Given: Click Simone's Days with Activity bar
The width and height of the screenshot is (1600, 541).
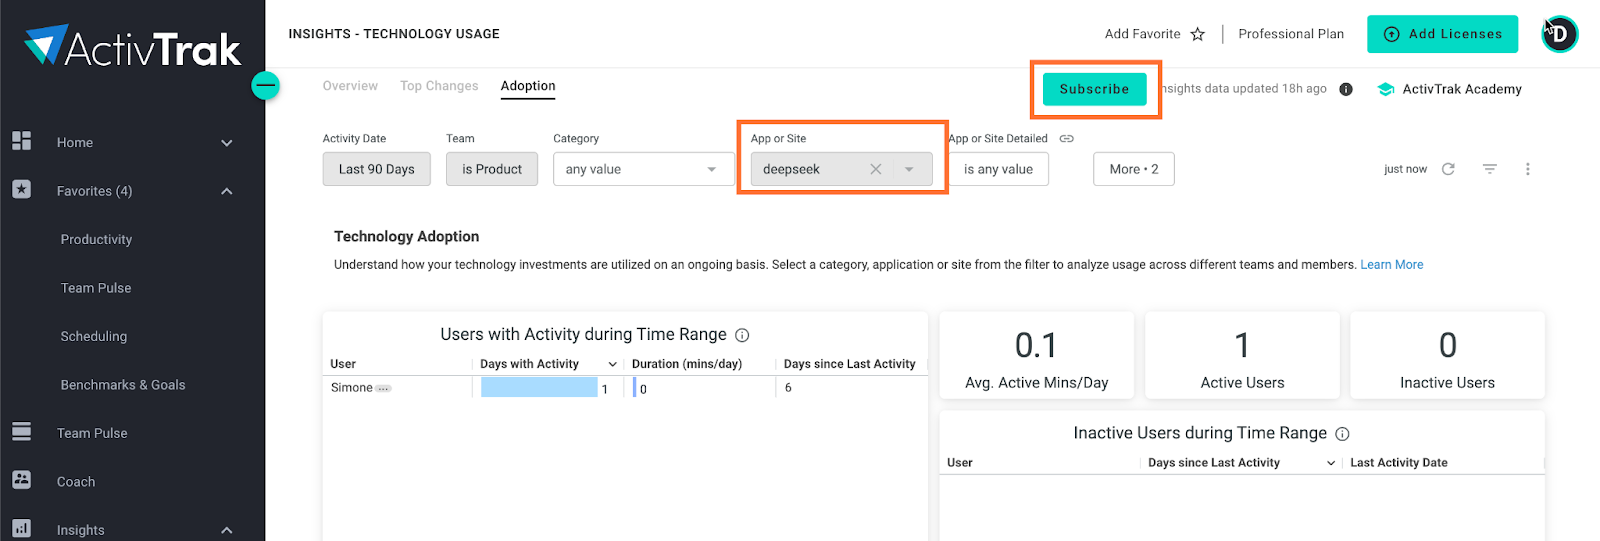Looking at the screenshot, I should [539, 388].
